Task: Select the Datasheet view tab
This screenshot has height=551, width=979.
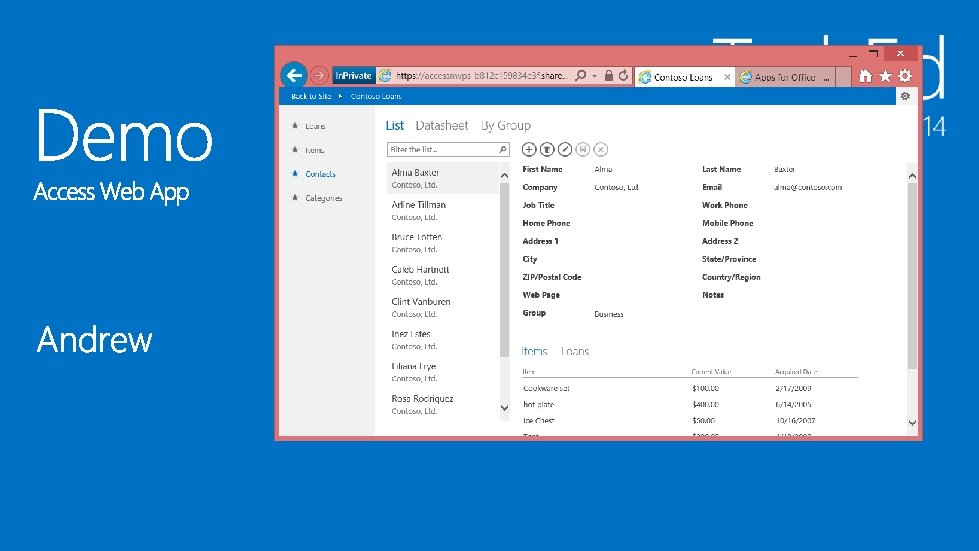Action: 441,125
